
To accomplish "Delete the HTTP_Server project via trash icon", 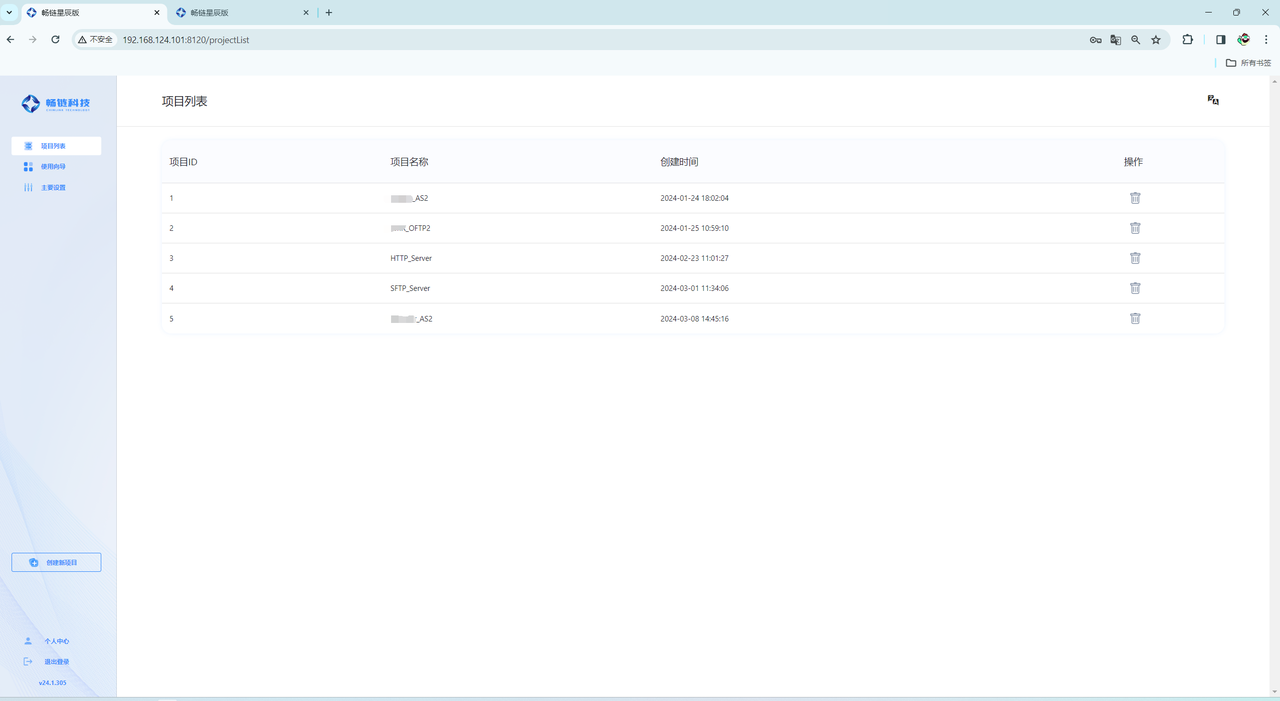I will tap(1135, 258).
